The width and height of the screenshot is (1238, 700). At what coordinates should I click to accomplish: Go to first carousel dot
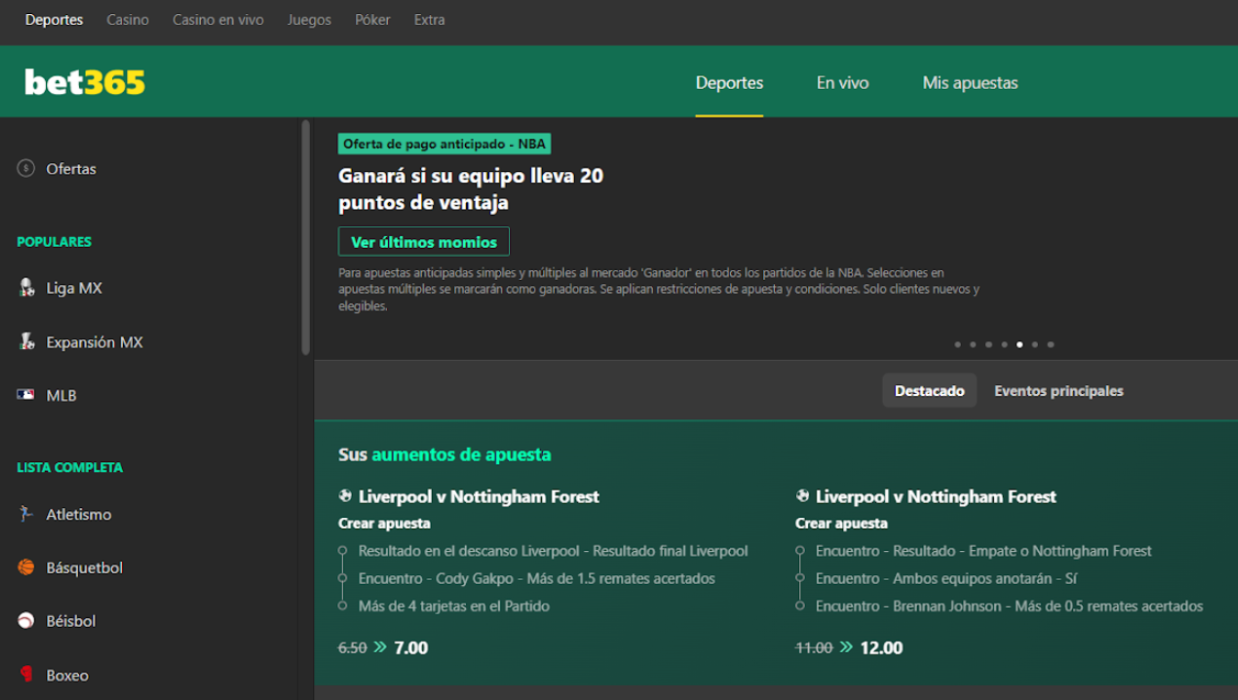pyautogui.click(x=957, y=344)
